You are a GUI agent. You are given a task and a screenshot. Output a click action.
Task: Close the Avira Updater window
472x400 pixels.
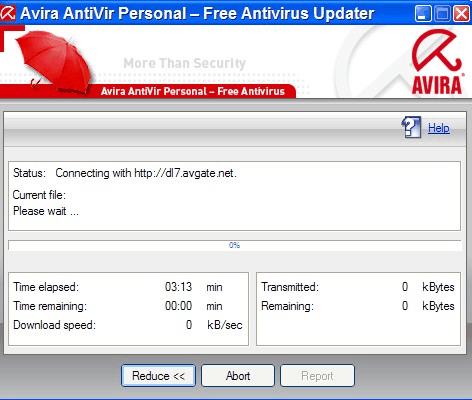tap(462, 14)
